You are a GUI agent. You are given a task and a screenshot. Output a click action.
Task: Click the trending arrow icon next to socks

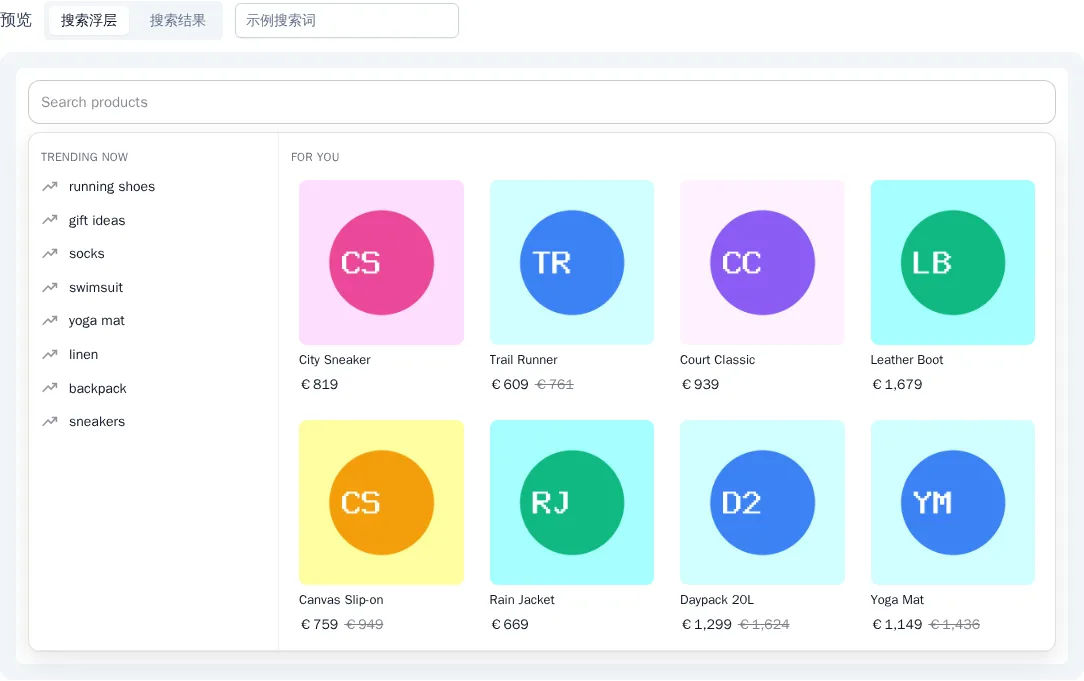click(50, 254)
